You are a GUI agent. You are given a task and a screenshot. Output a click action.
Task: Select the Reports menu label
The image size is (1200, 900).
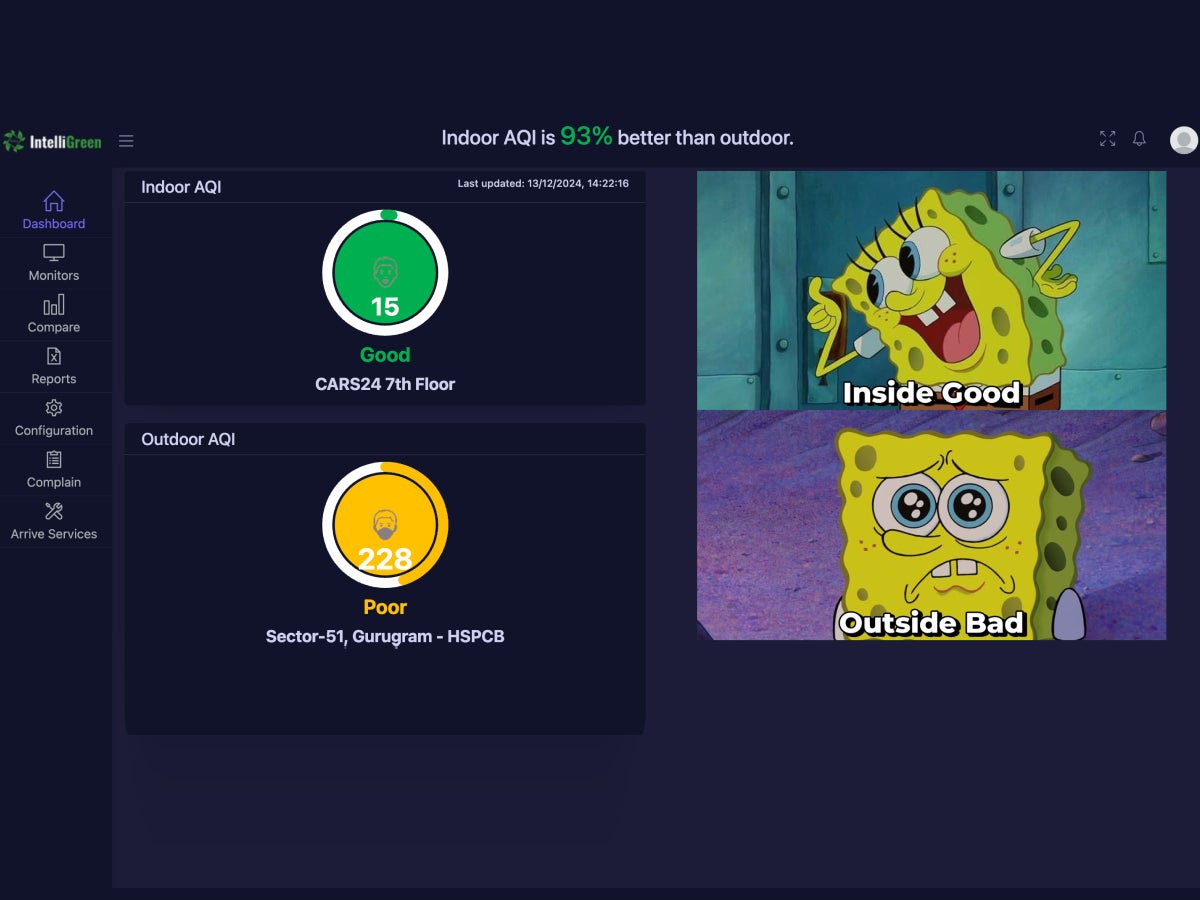point(54,379)
